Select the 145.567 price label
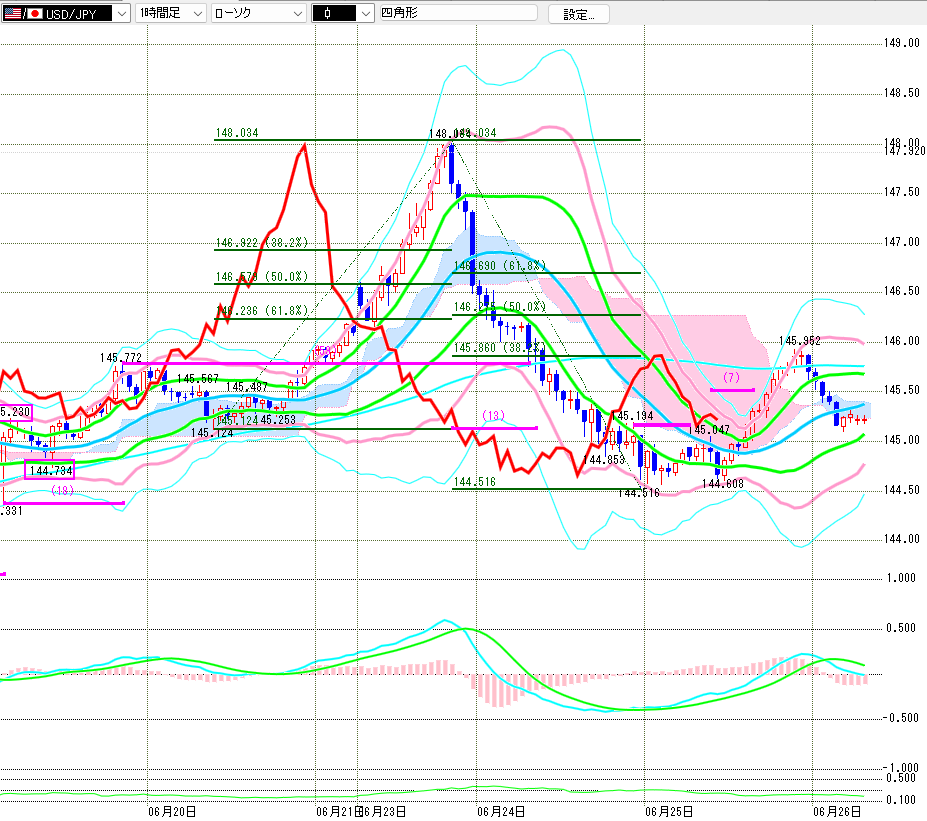 point(198,378)
